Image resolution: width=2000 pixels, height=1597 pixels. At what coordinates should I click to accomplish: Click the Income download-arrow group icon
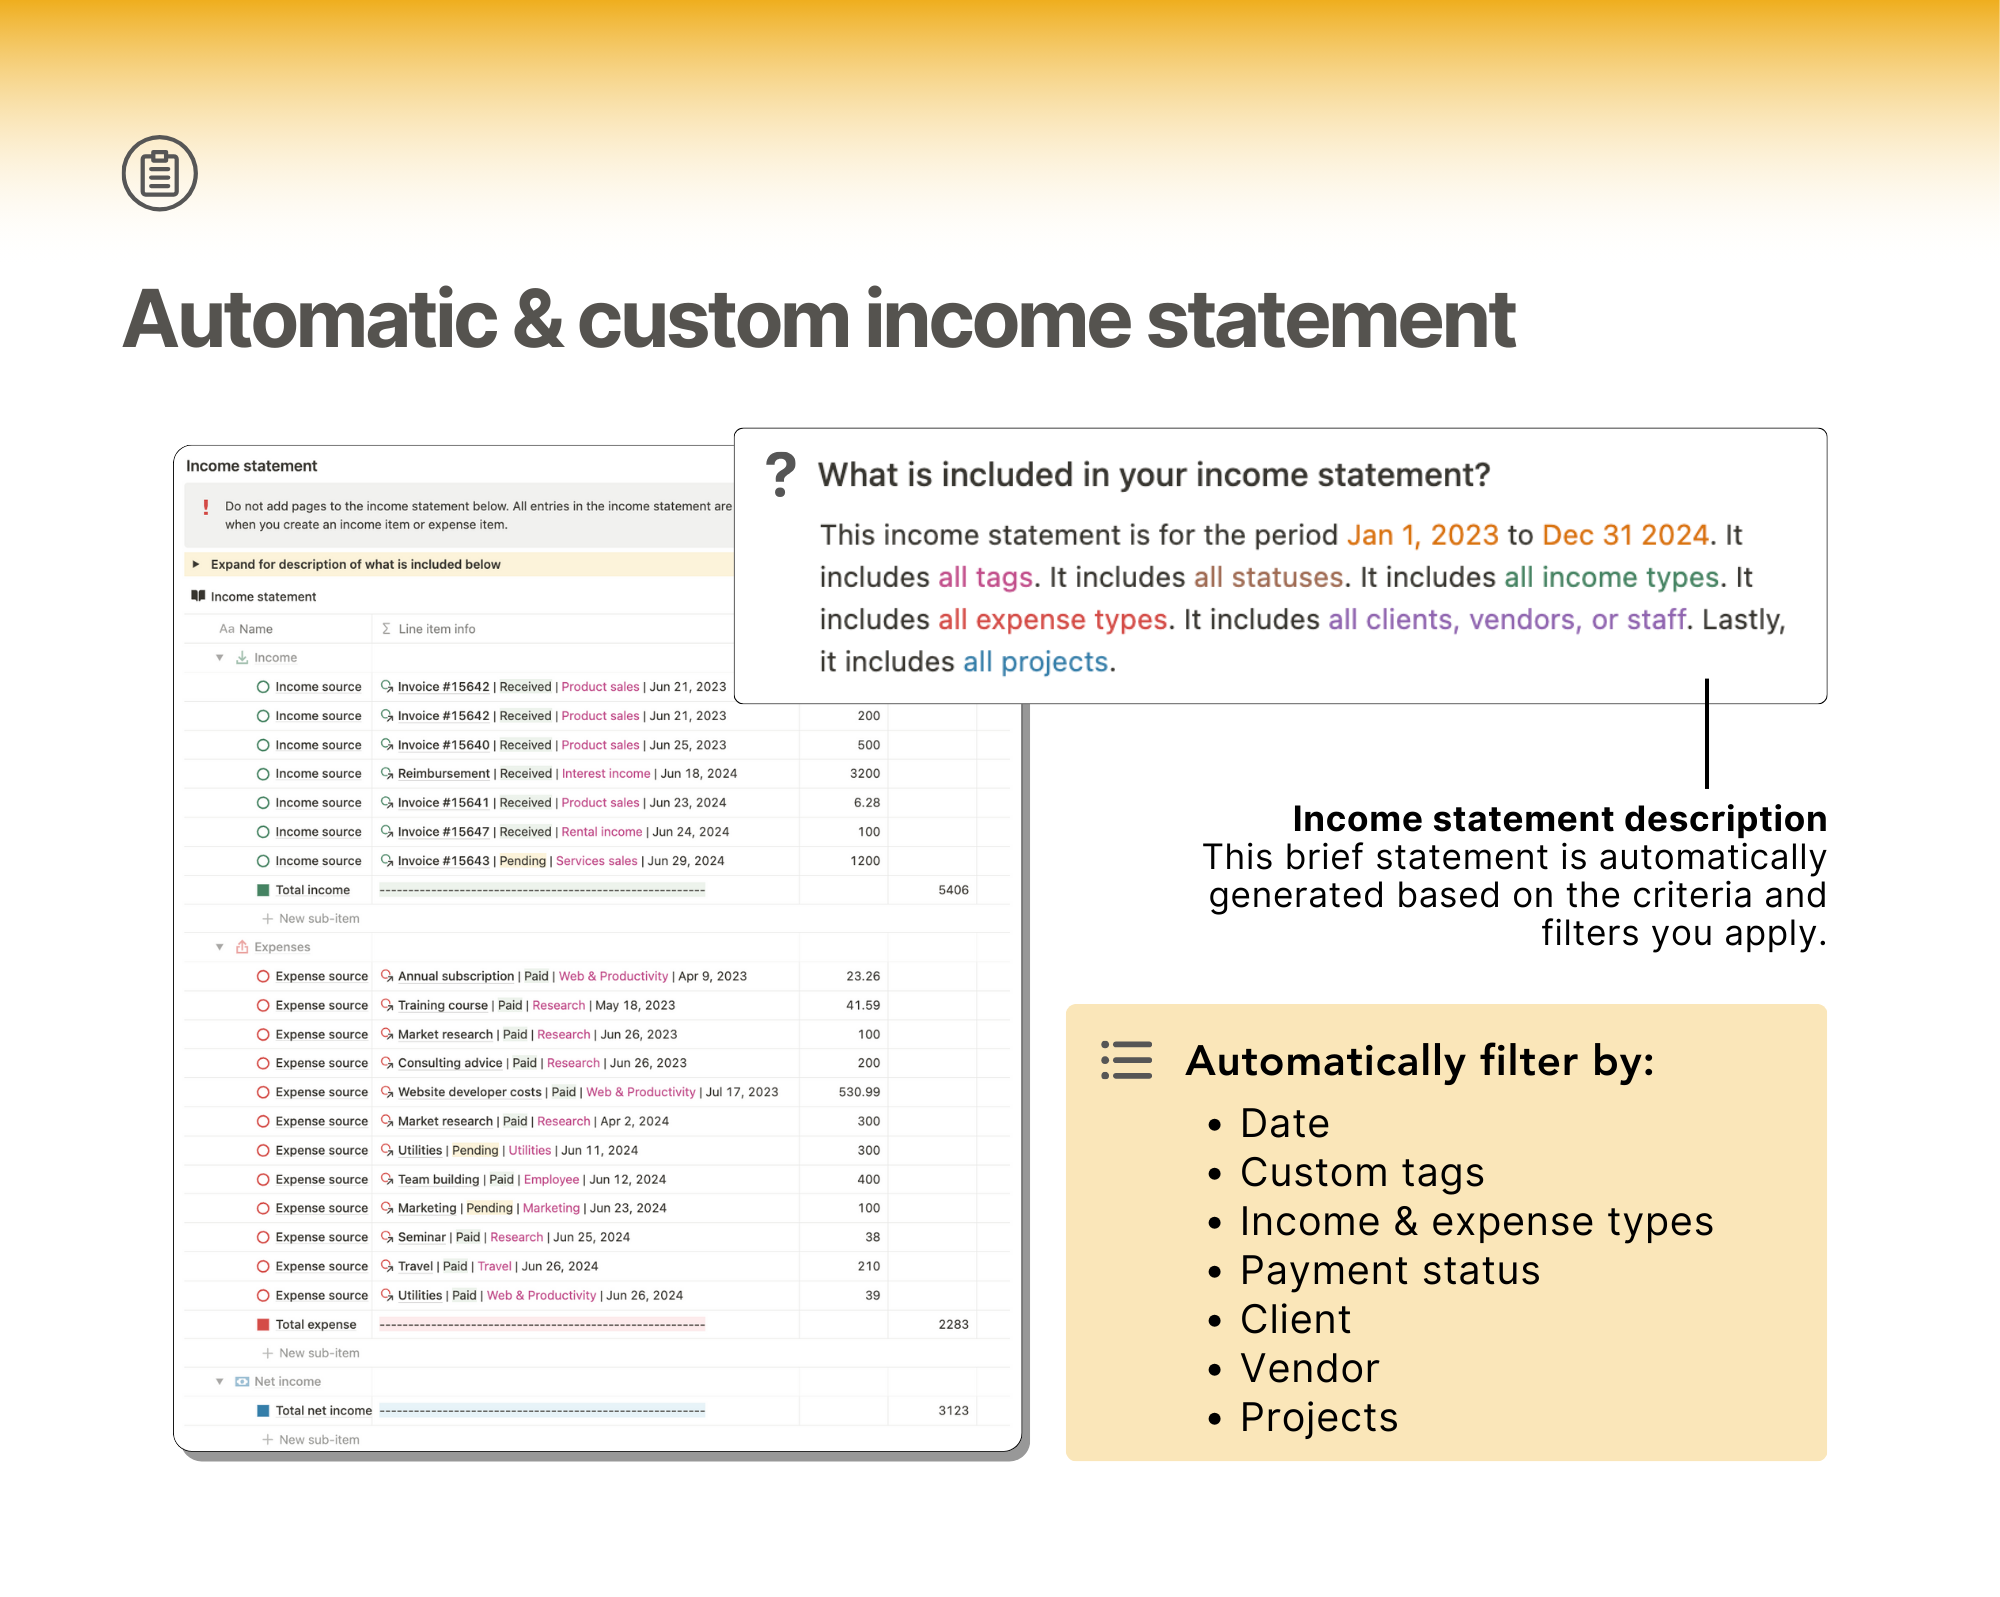[x=242, y=658]
